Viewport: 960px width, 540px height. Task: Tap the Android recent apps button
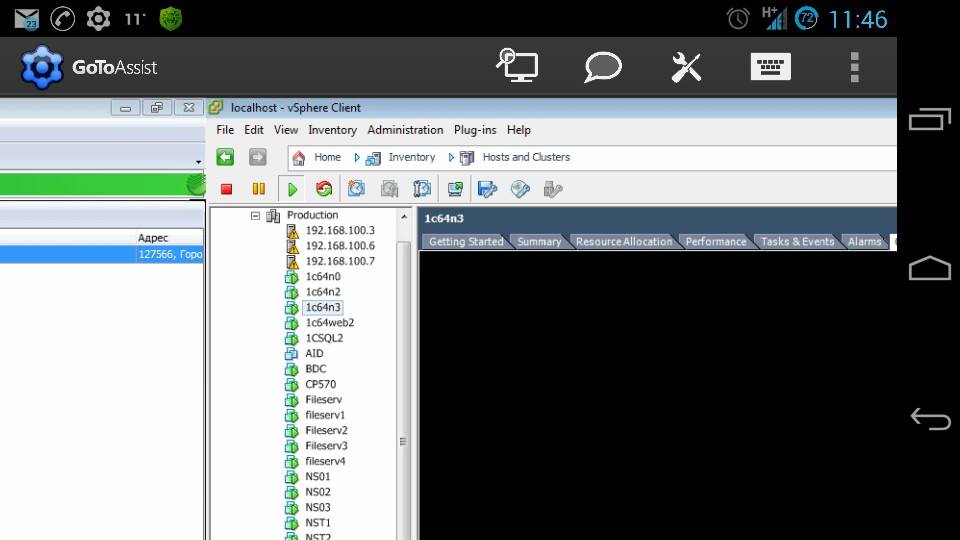pos(929,119)
